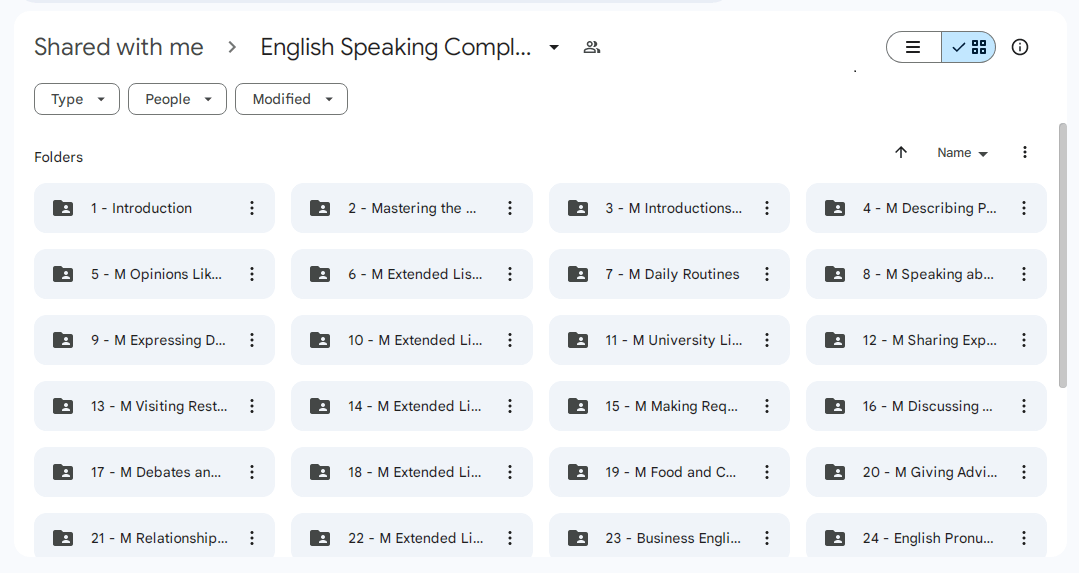Open the People filter dropdown
Screen dimensions: 1079x573
pos(178,99)
